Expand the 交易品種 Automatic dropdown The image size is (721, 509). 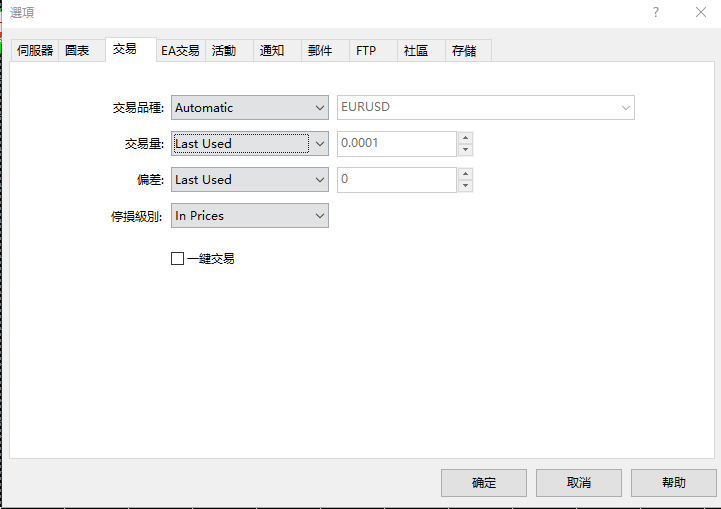point(250,108)
